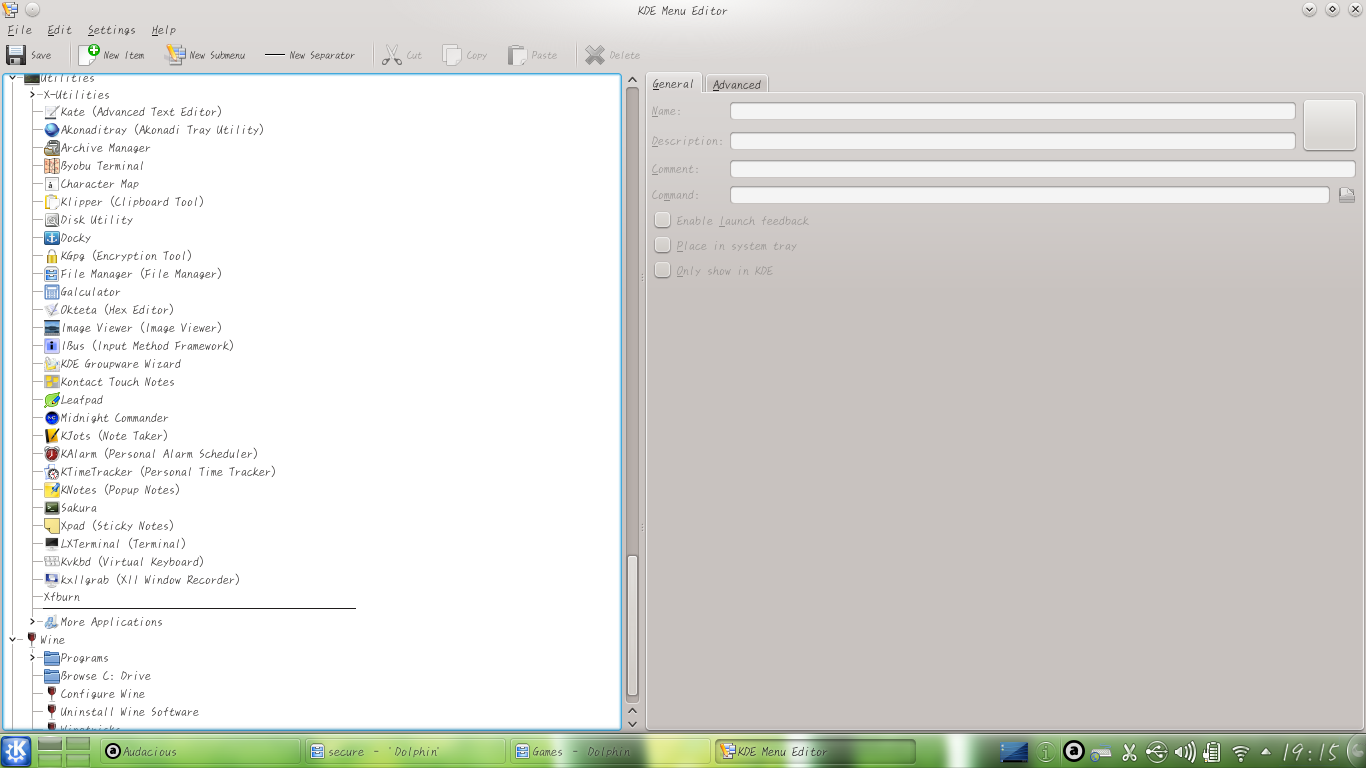Click the Comment input field
The height and width of the screenshot is (768, 1366).
click(x=1042, y=169)
